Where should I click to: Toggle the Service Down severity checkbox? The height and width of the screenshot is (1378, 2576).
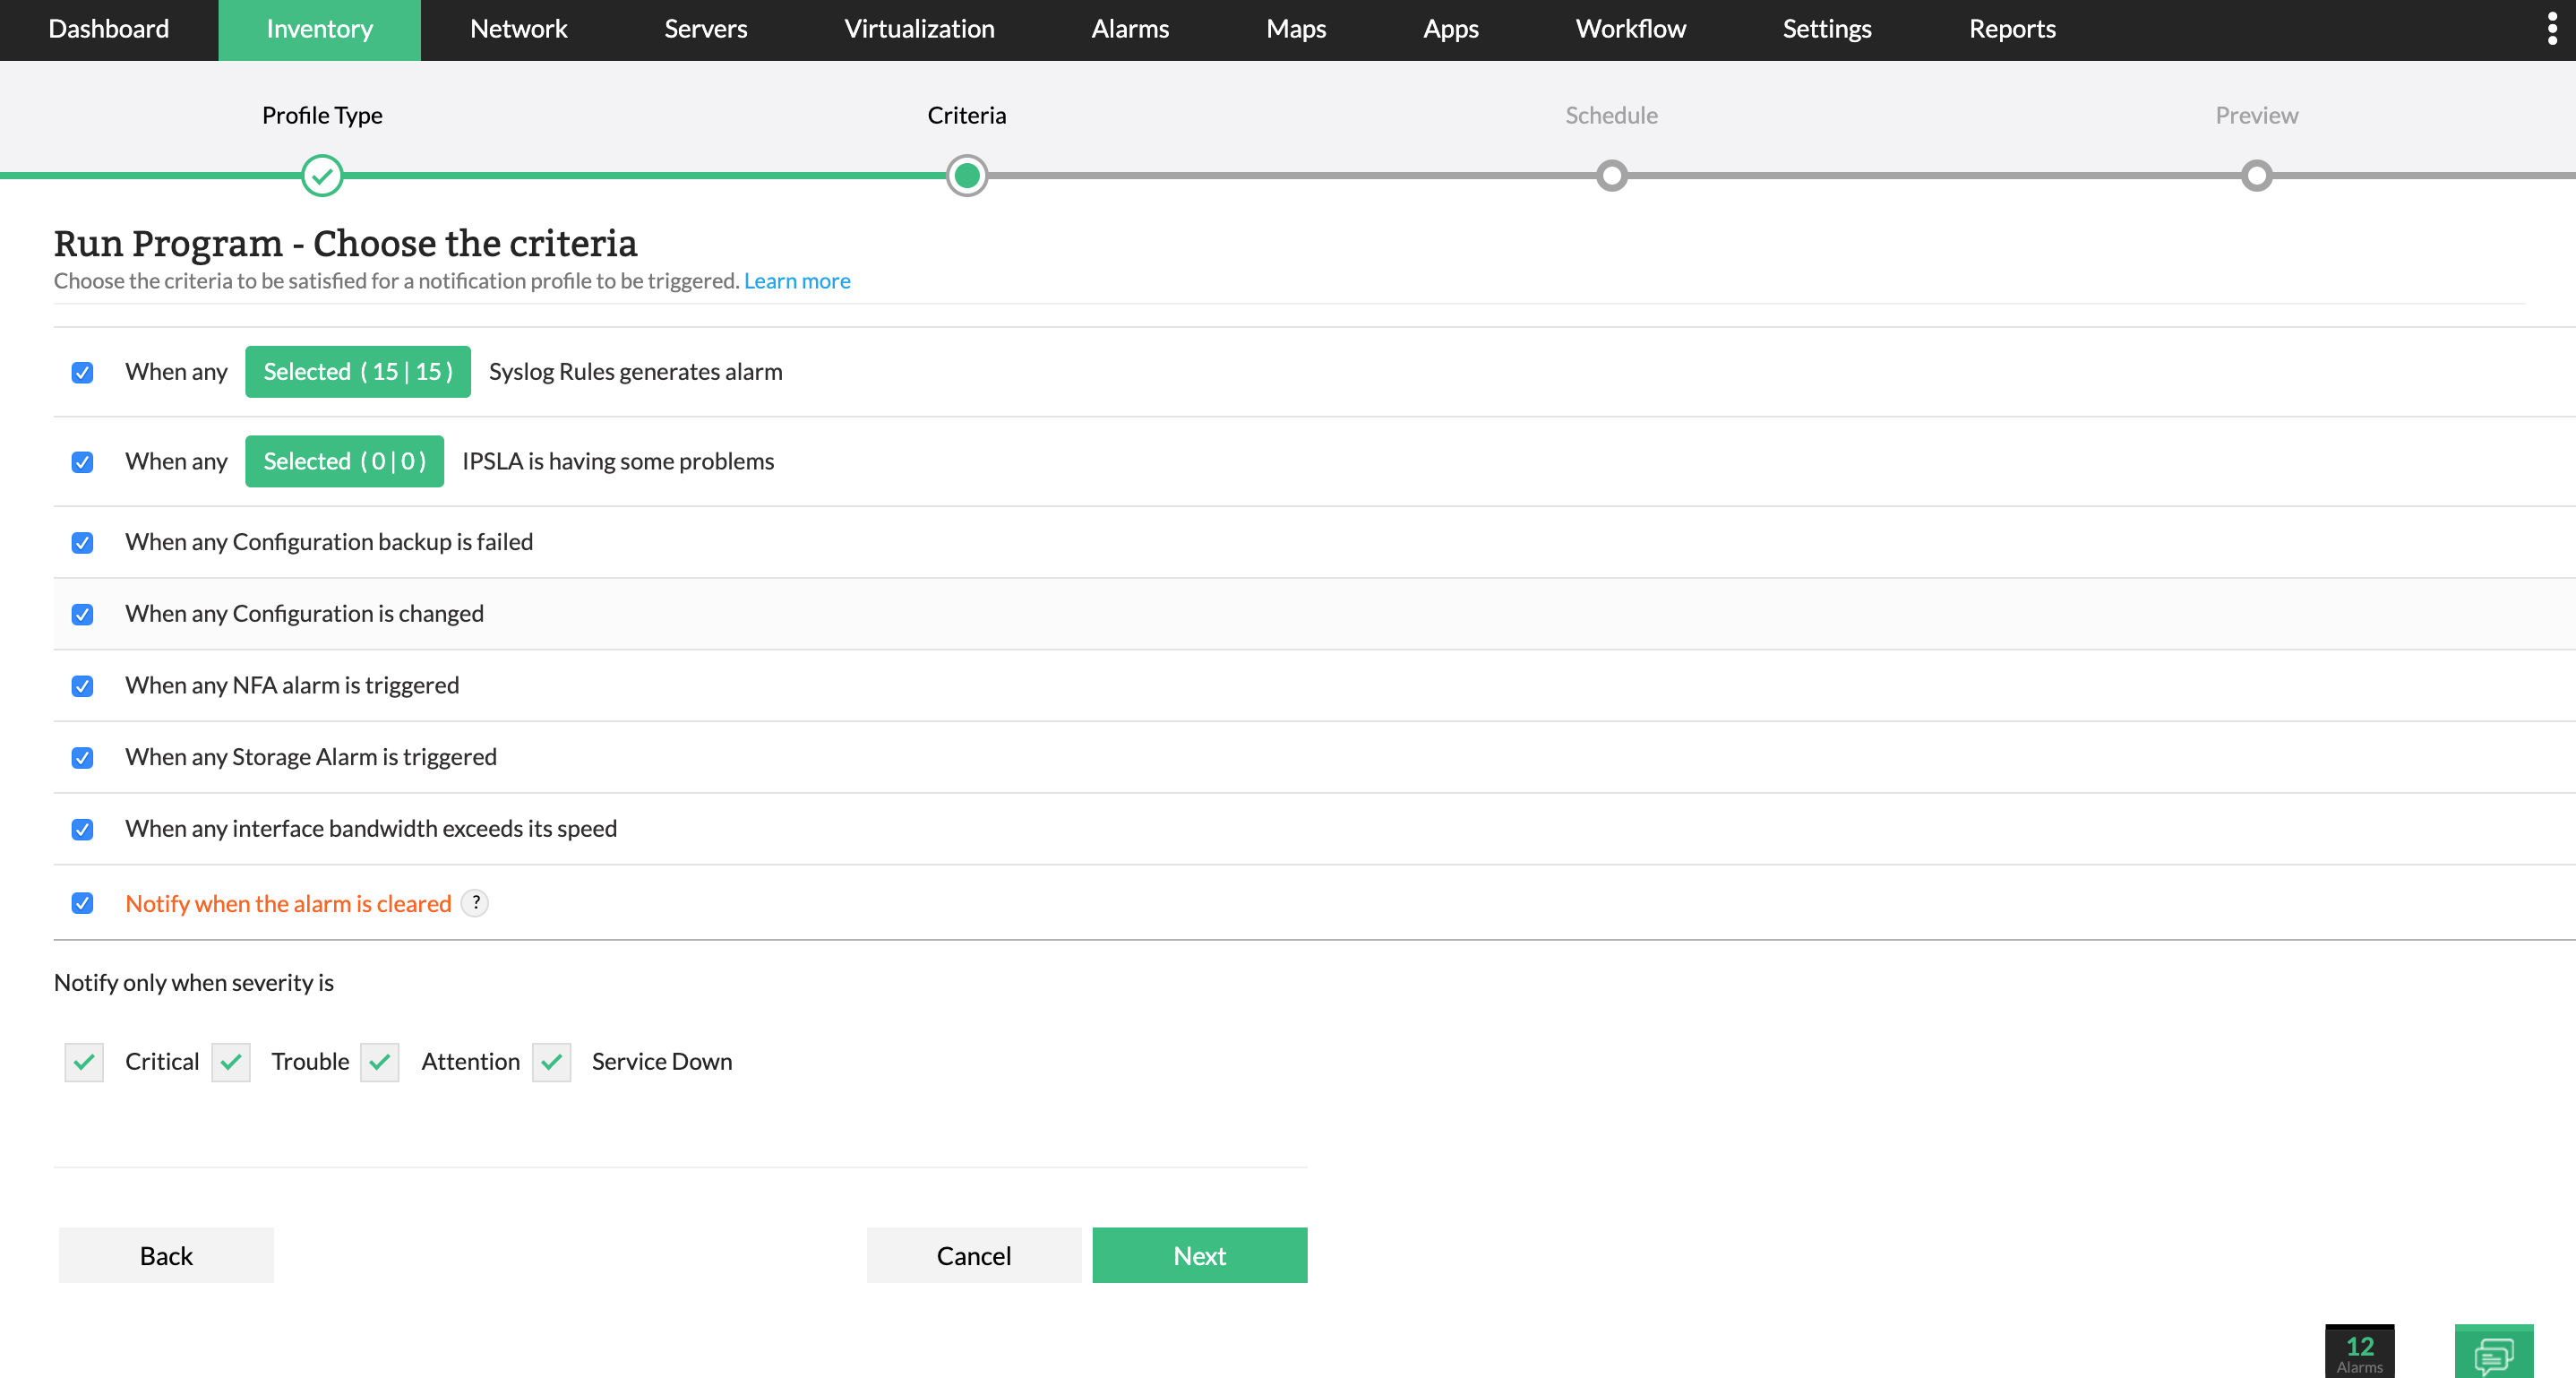551,1061
